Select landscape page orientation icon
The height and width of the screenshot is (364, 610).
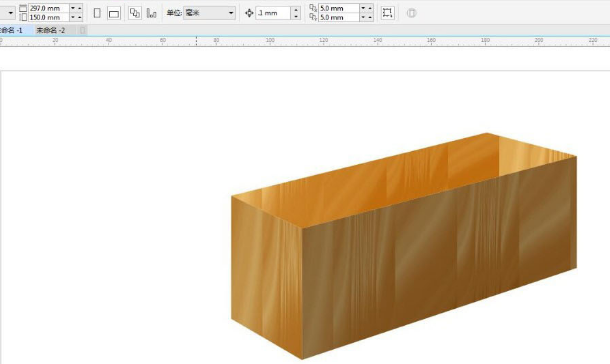click(114, 13)
